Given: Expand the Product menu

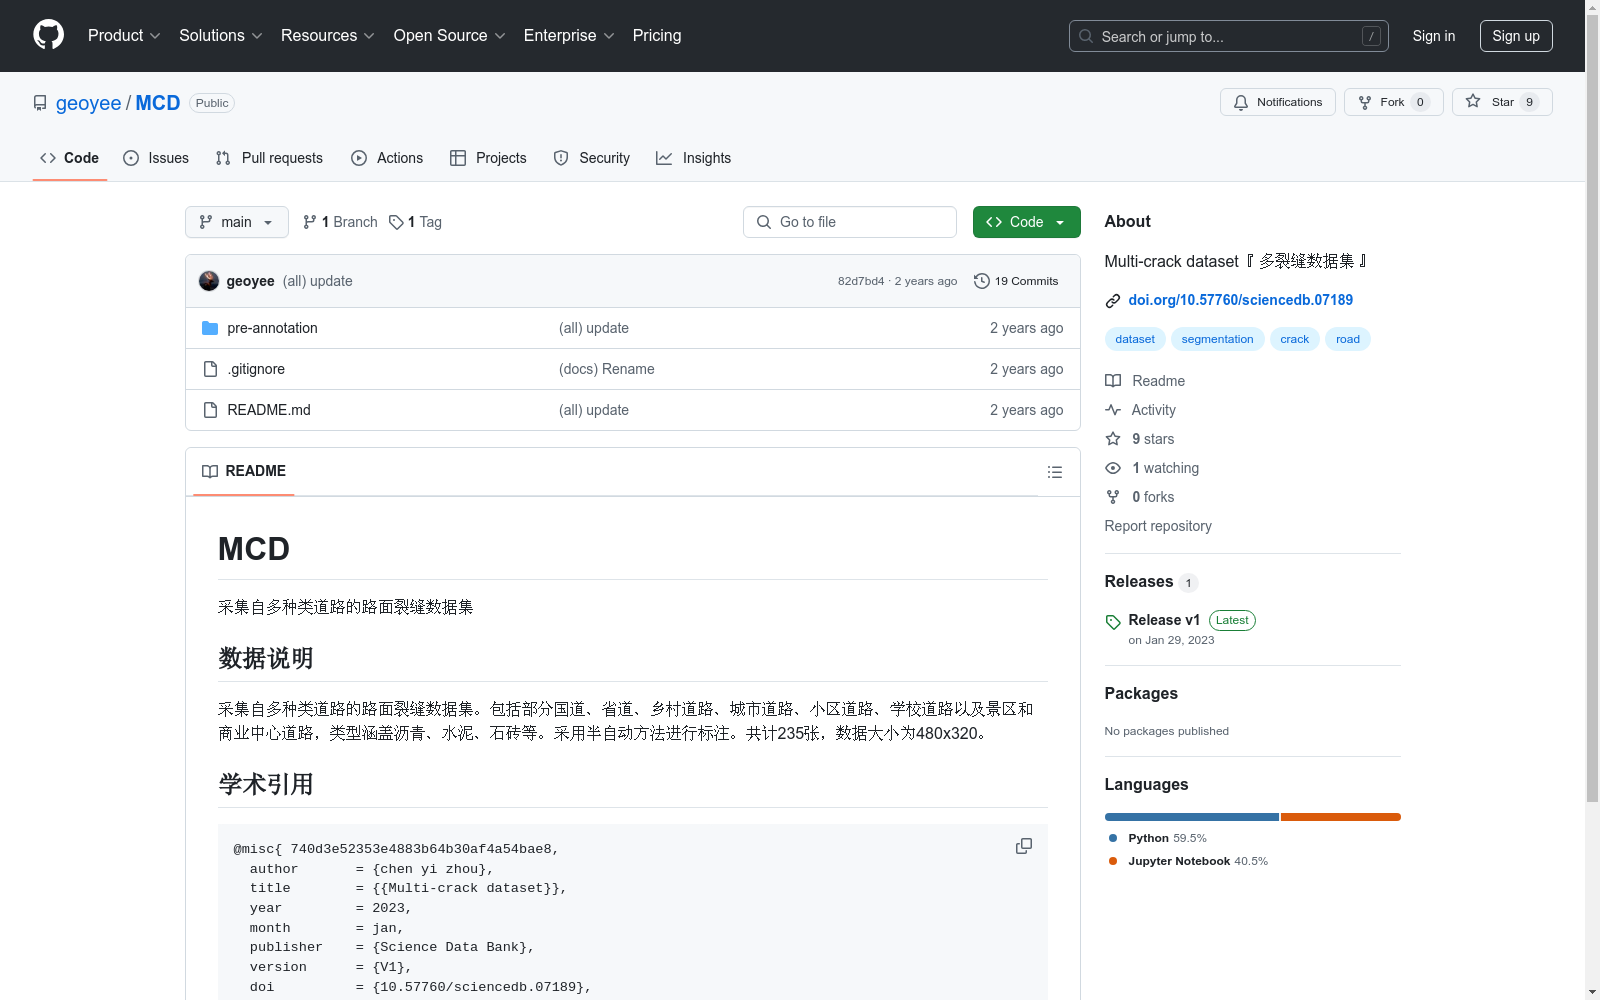Looking at the screenshot, I should tap(124, 35).
